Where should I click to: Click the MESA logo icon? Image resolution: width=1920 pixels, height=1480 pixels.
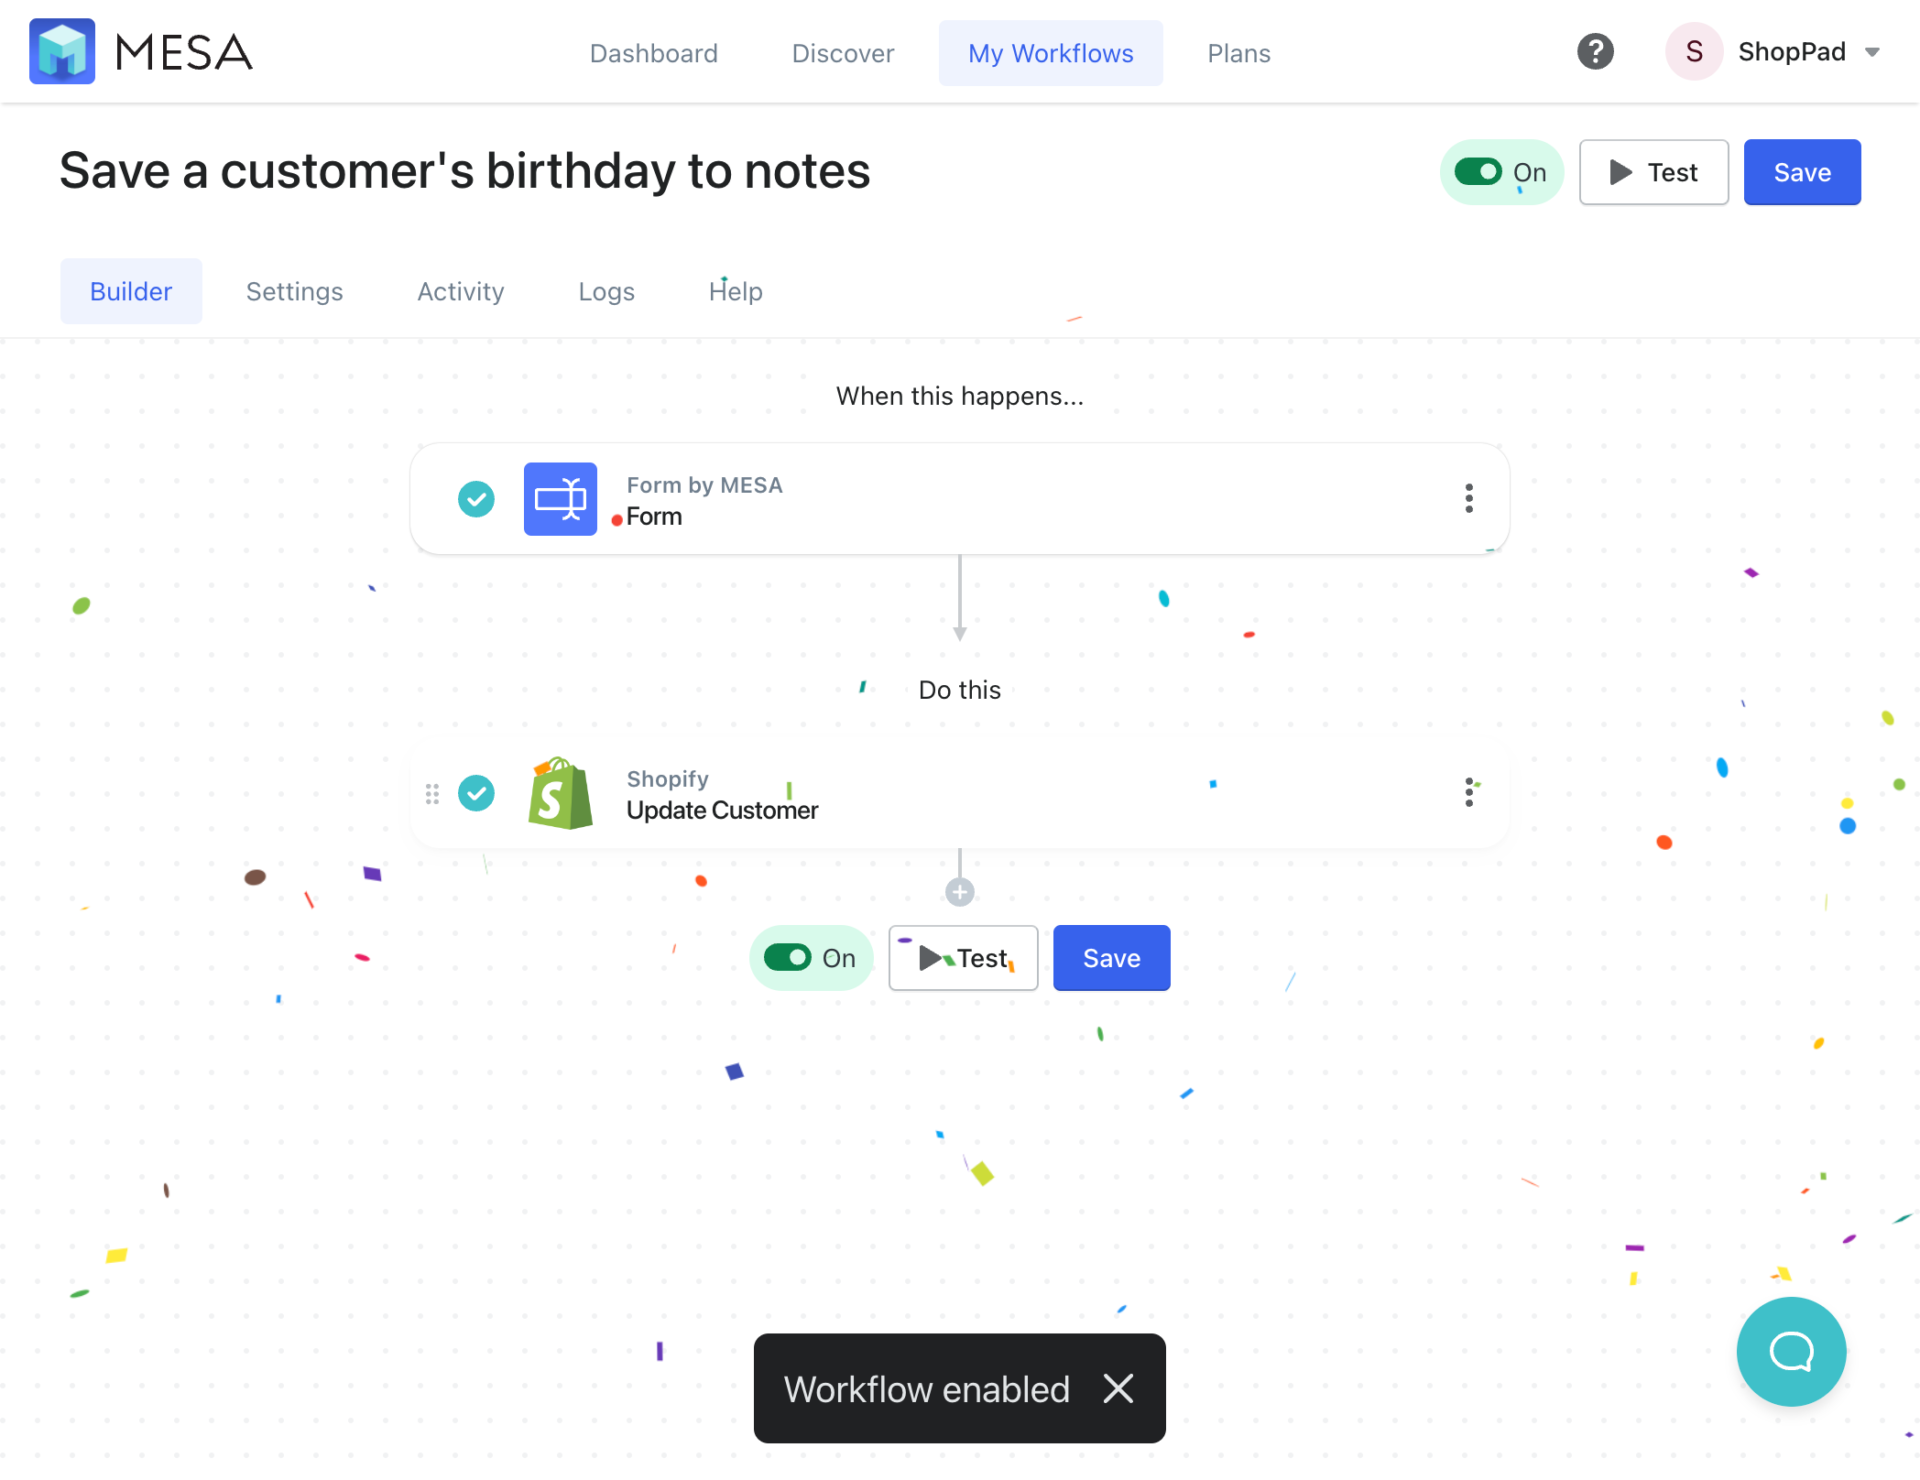click(x=62, y=51)
